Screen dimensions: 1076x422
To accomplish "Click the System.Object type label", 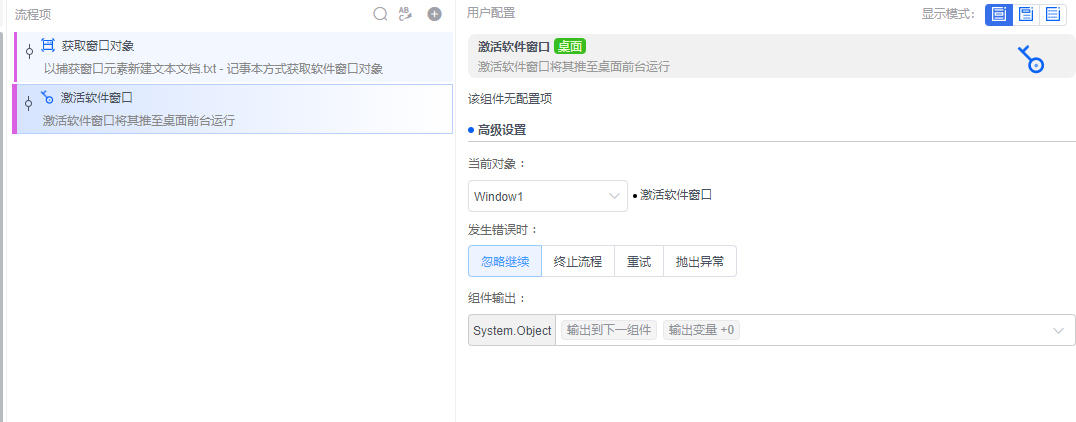I will (x=512, y=330).
